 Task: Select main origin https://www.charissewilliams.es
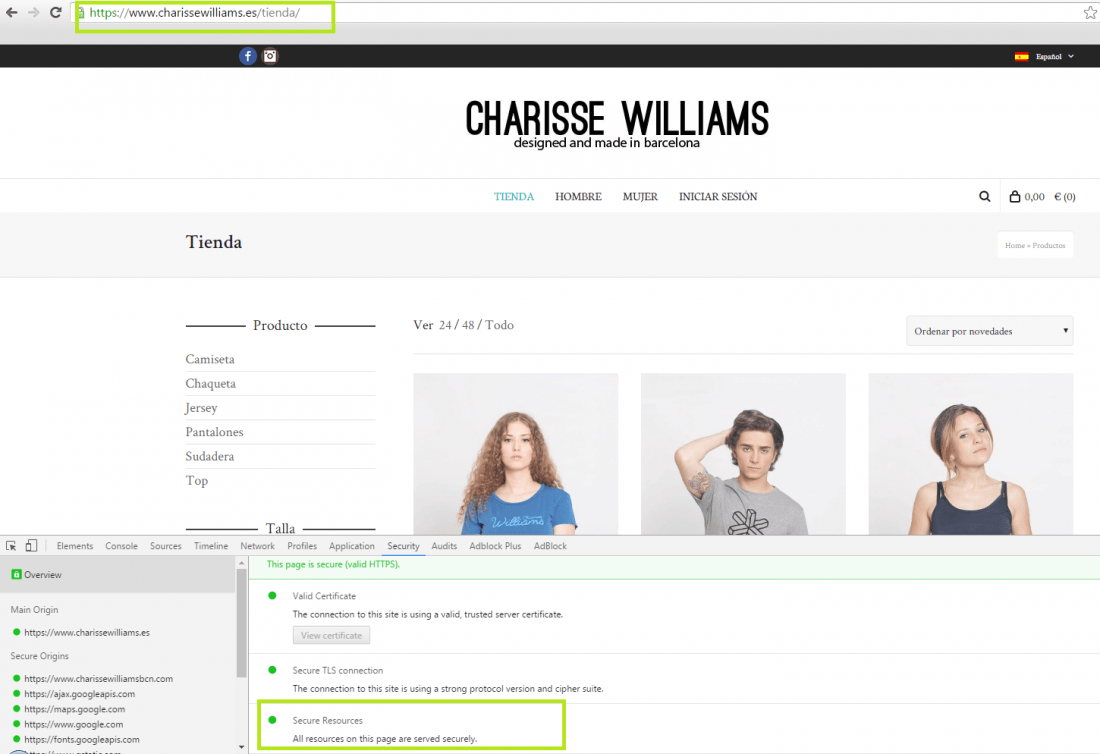pyautogui.click(x=86, y=633)
